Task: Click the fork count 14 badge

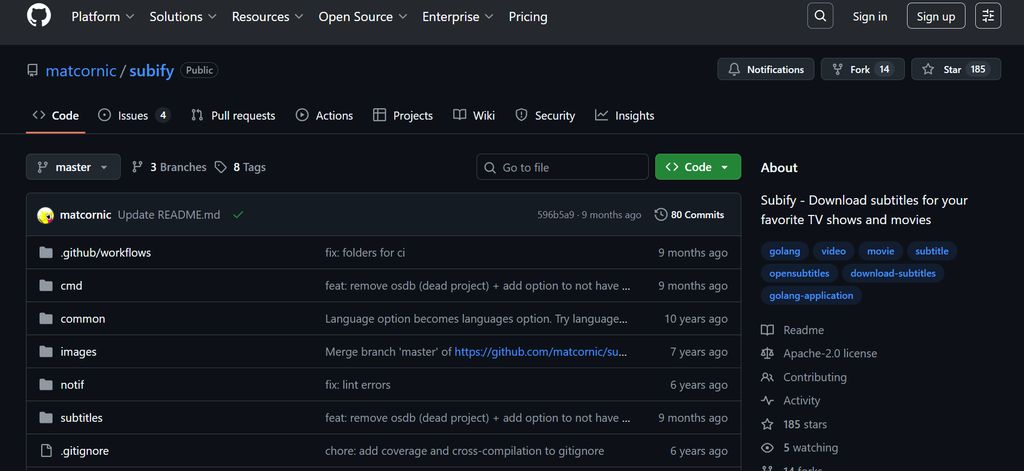Action: 884,69
